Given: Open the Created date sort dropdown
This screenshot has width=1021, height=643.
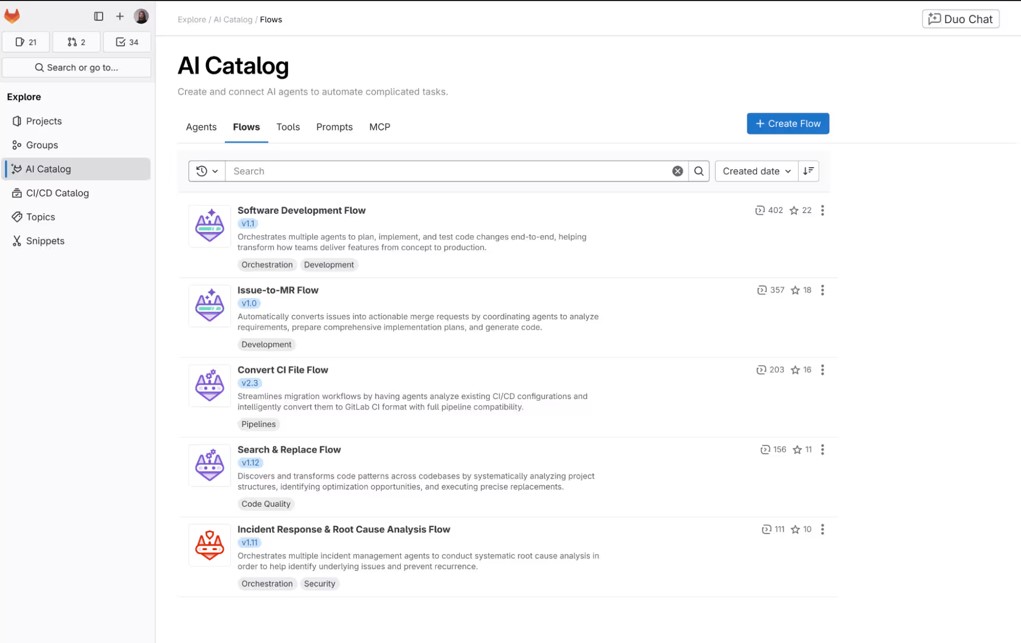Looking at the screenshot, I should pos(755,170).
